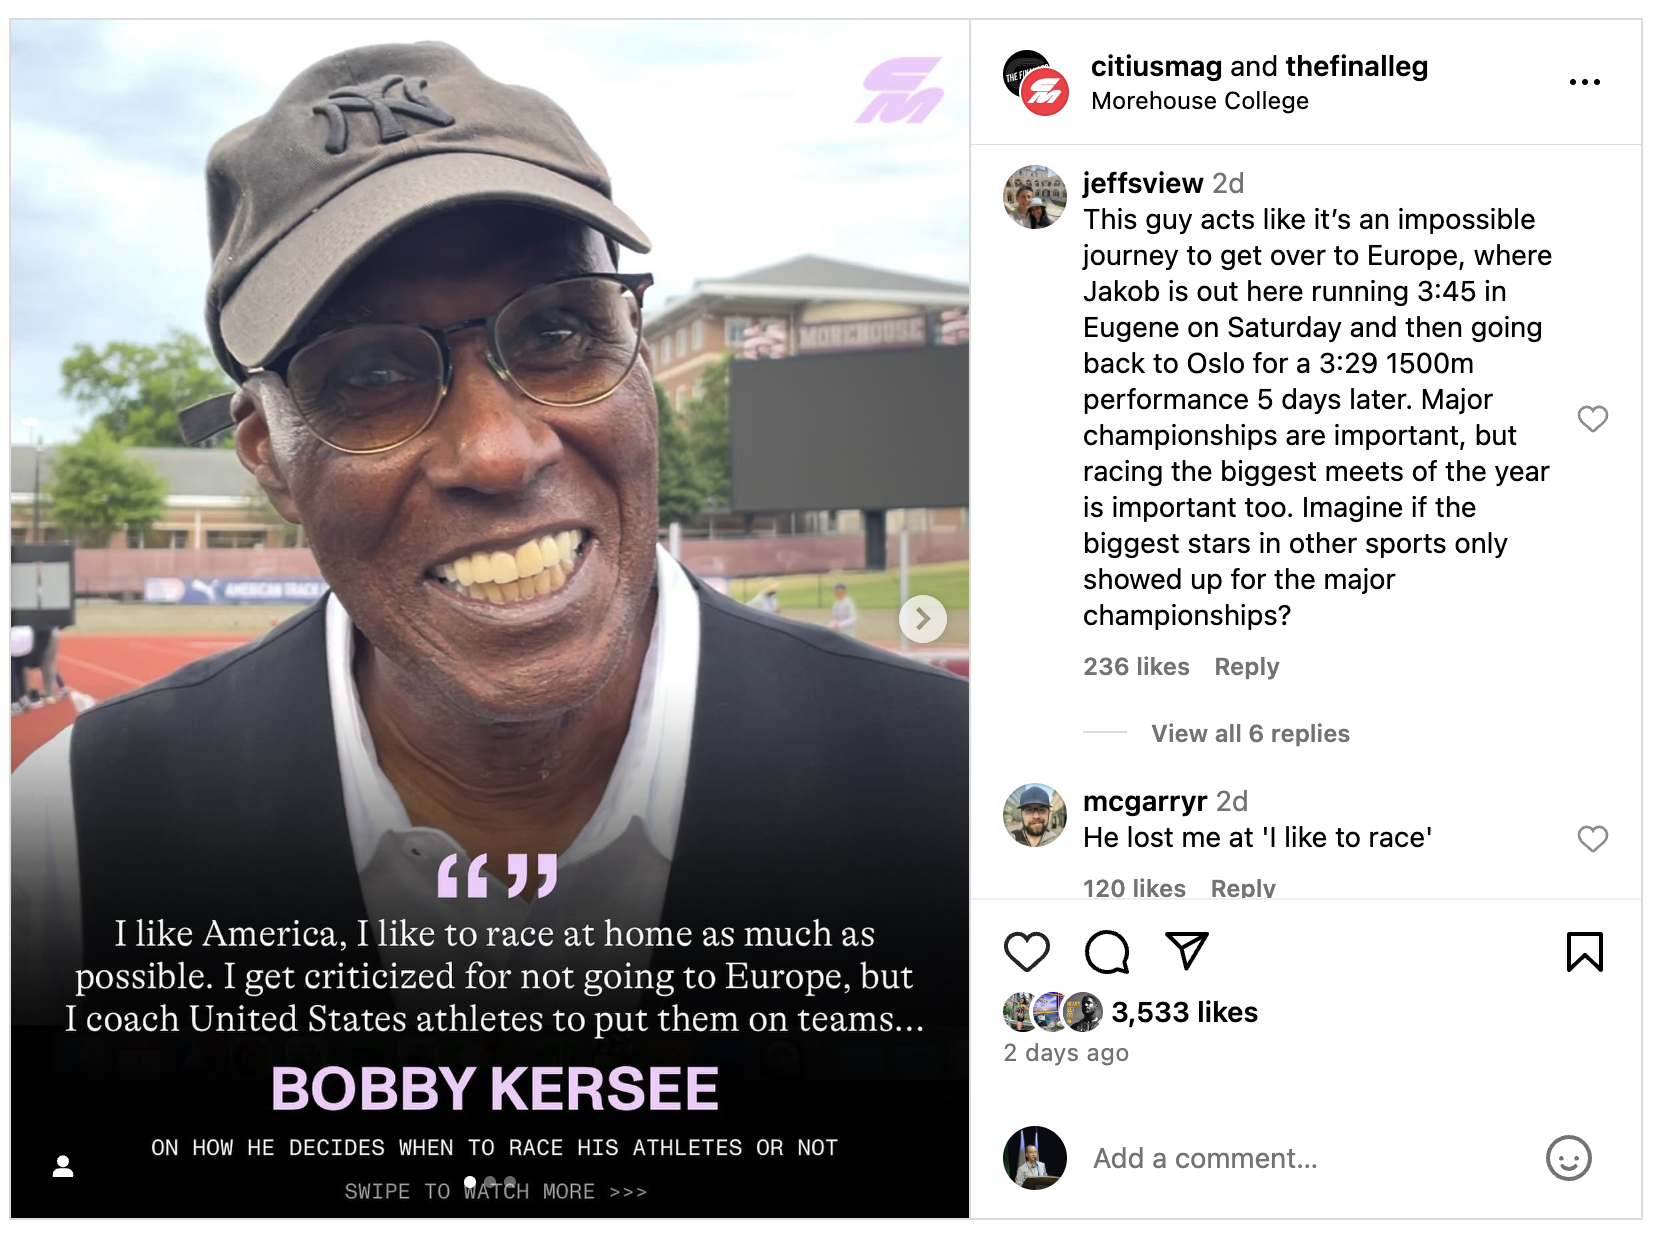Image resolution: width=1658 pixels, height=1236 pixels.
Task: Open the comment bubble icon
Action: point(1107,952)
